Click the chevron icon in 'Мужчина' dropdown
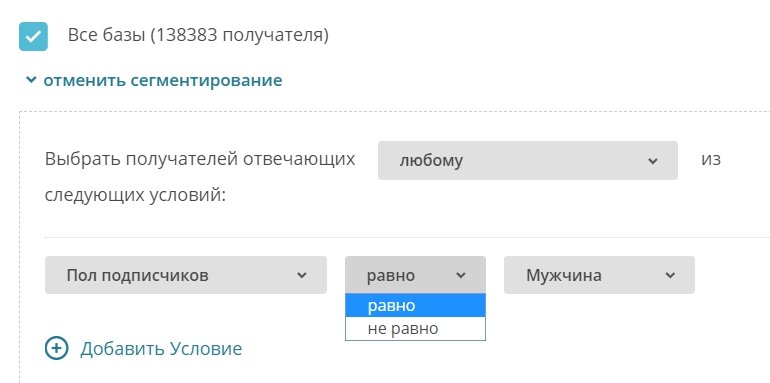The width and height of the screenshot is (770, 383). coord(670,275)
